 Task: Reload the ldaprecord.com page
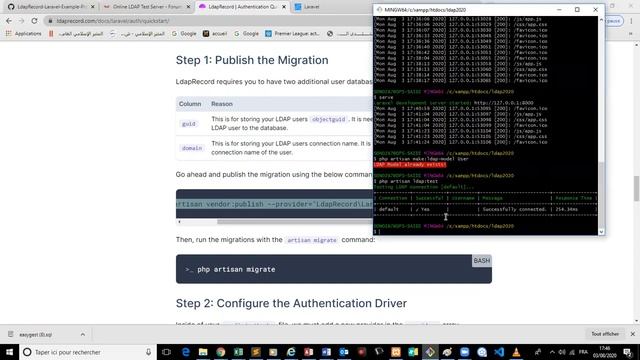point(34,21)
